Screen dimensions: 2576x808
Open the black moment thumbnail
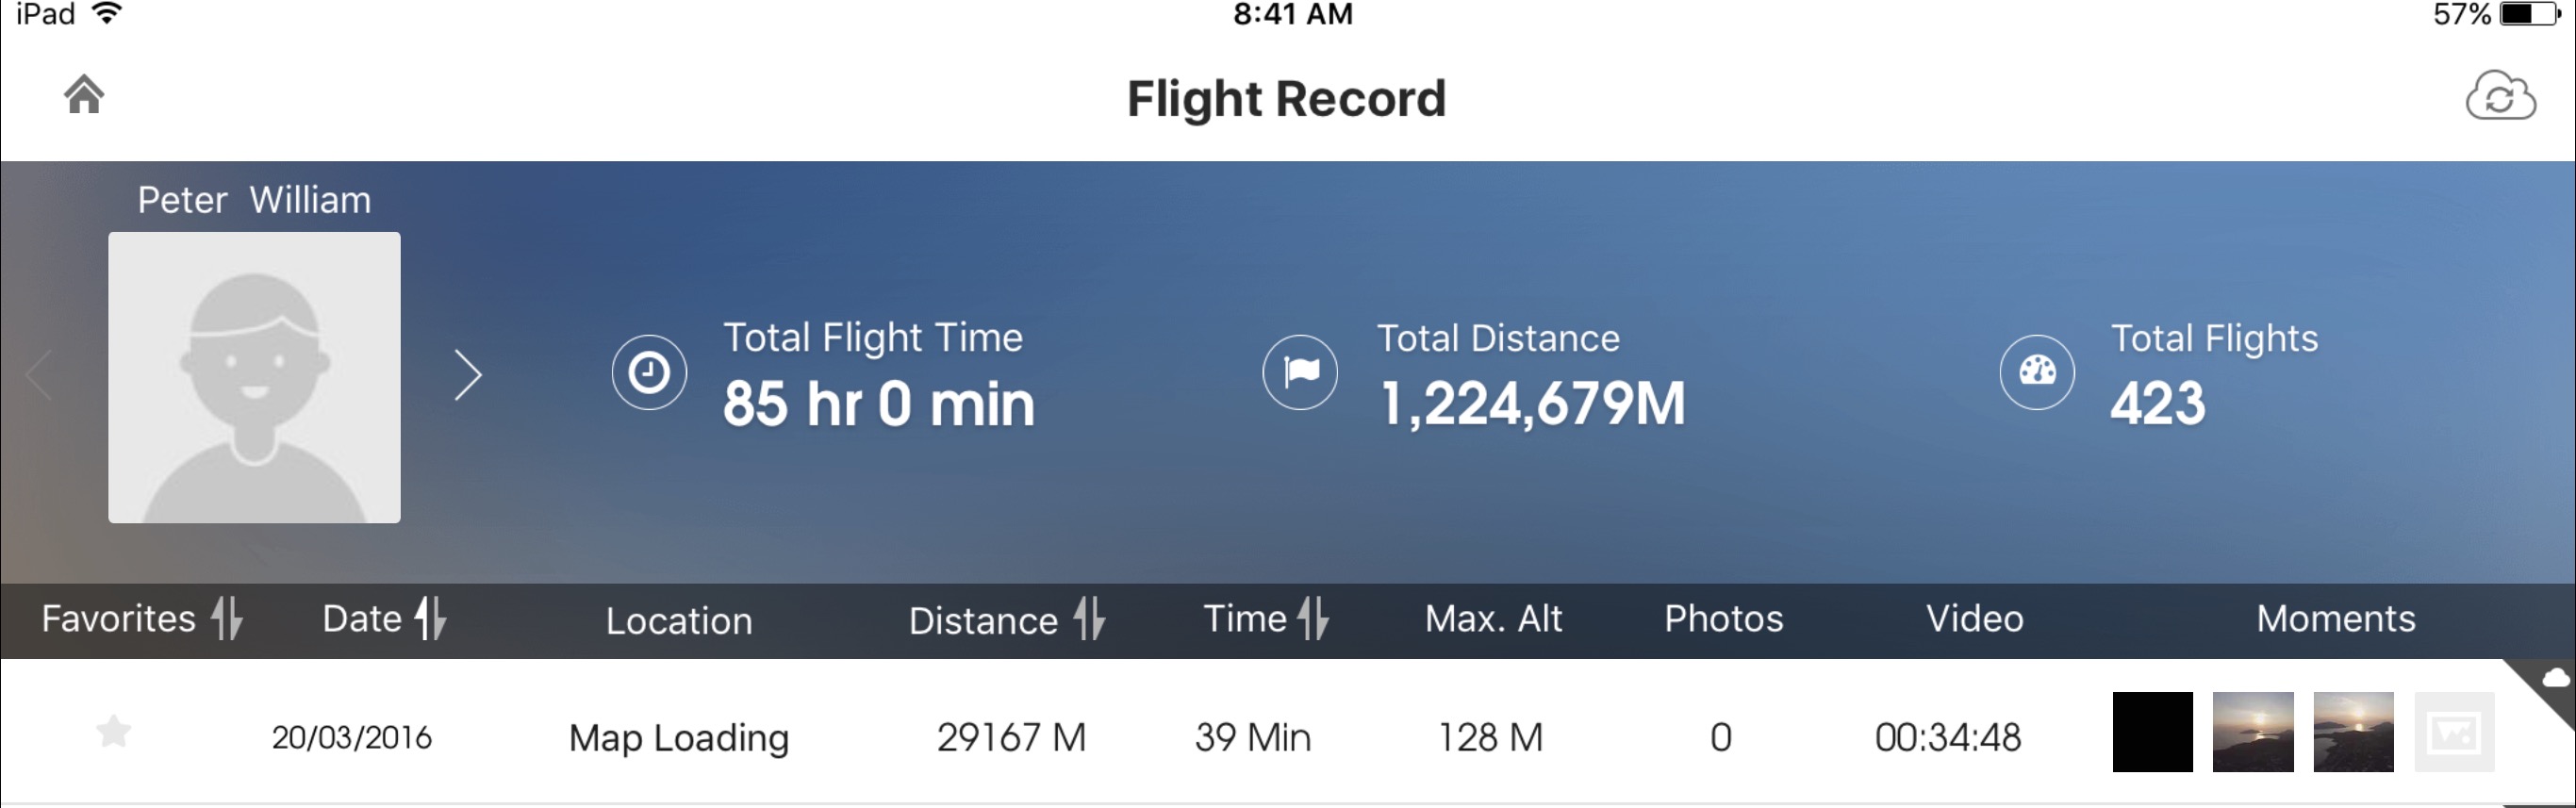click(x=2153, y=732)
